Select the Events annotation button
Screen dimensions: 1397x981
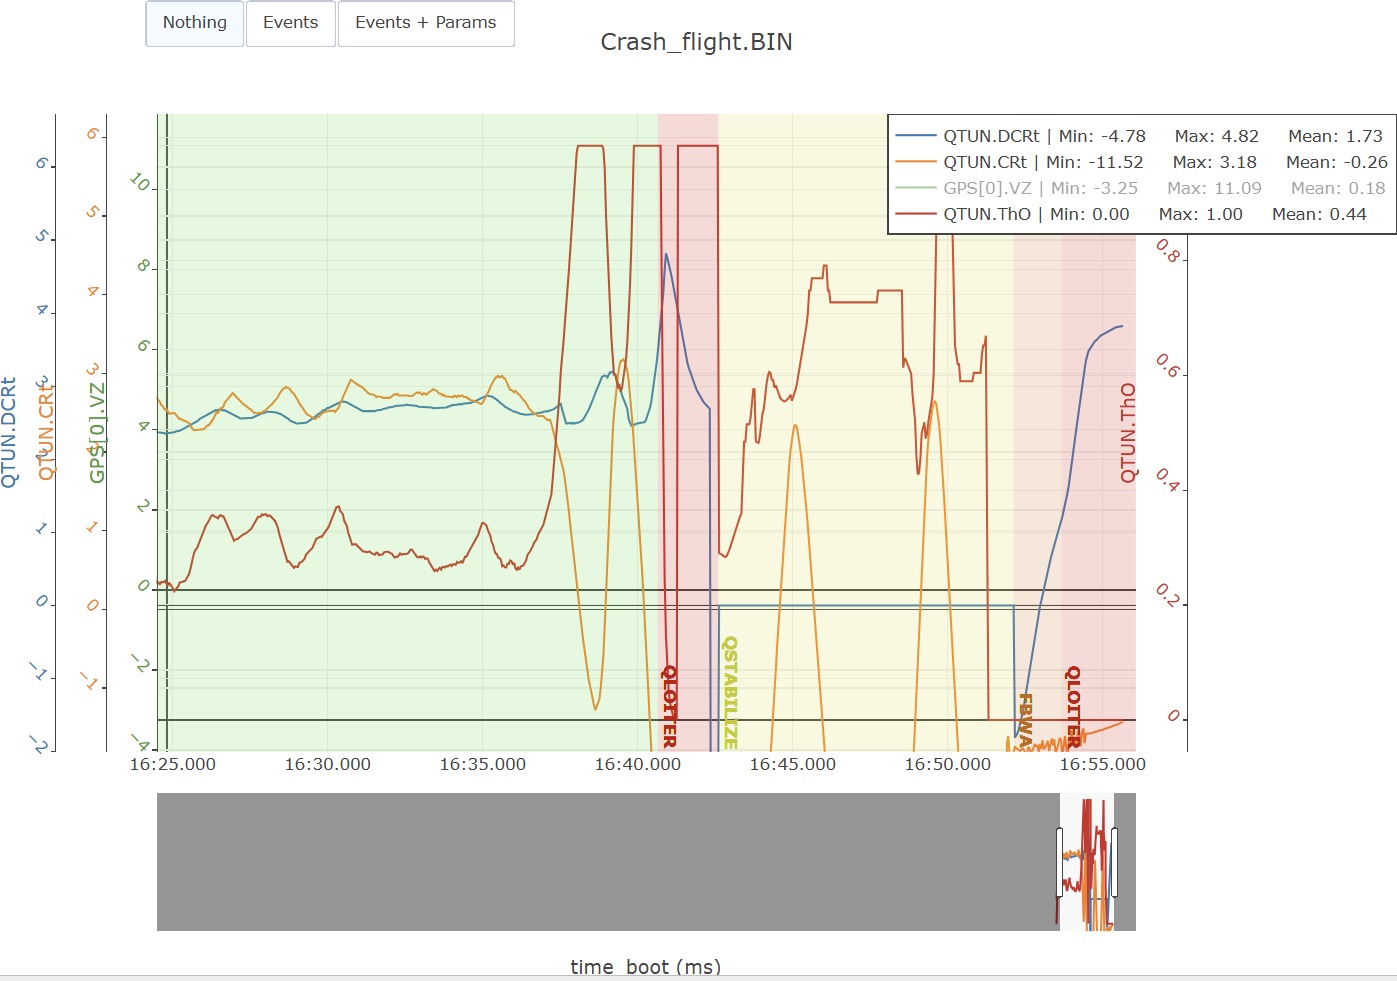click(x=291, y=23)
